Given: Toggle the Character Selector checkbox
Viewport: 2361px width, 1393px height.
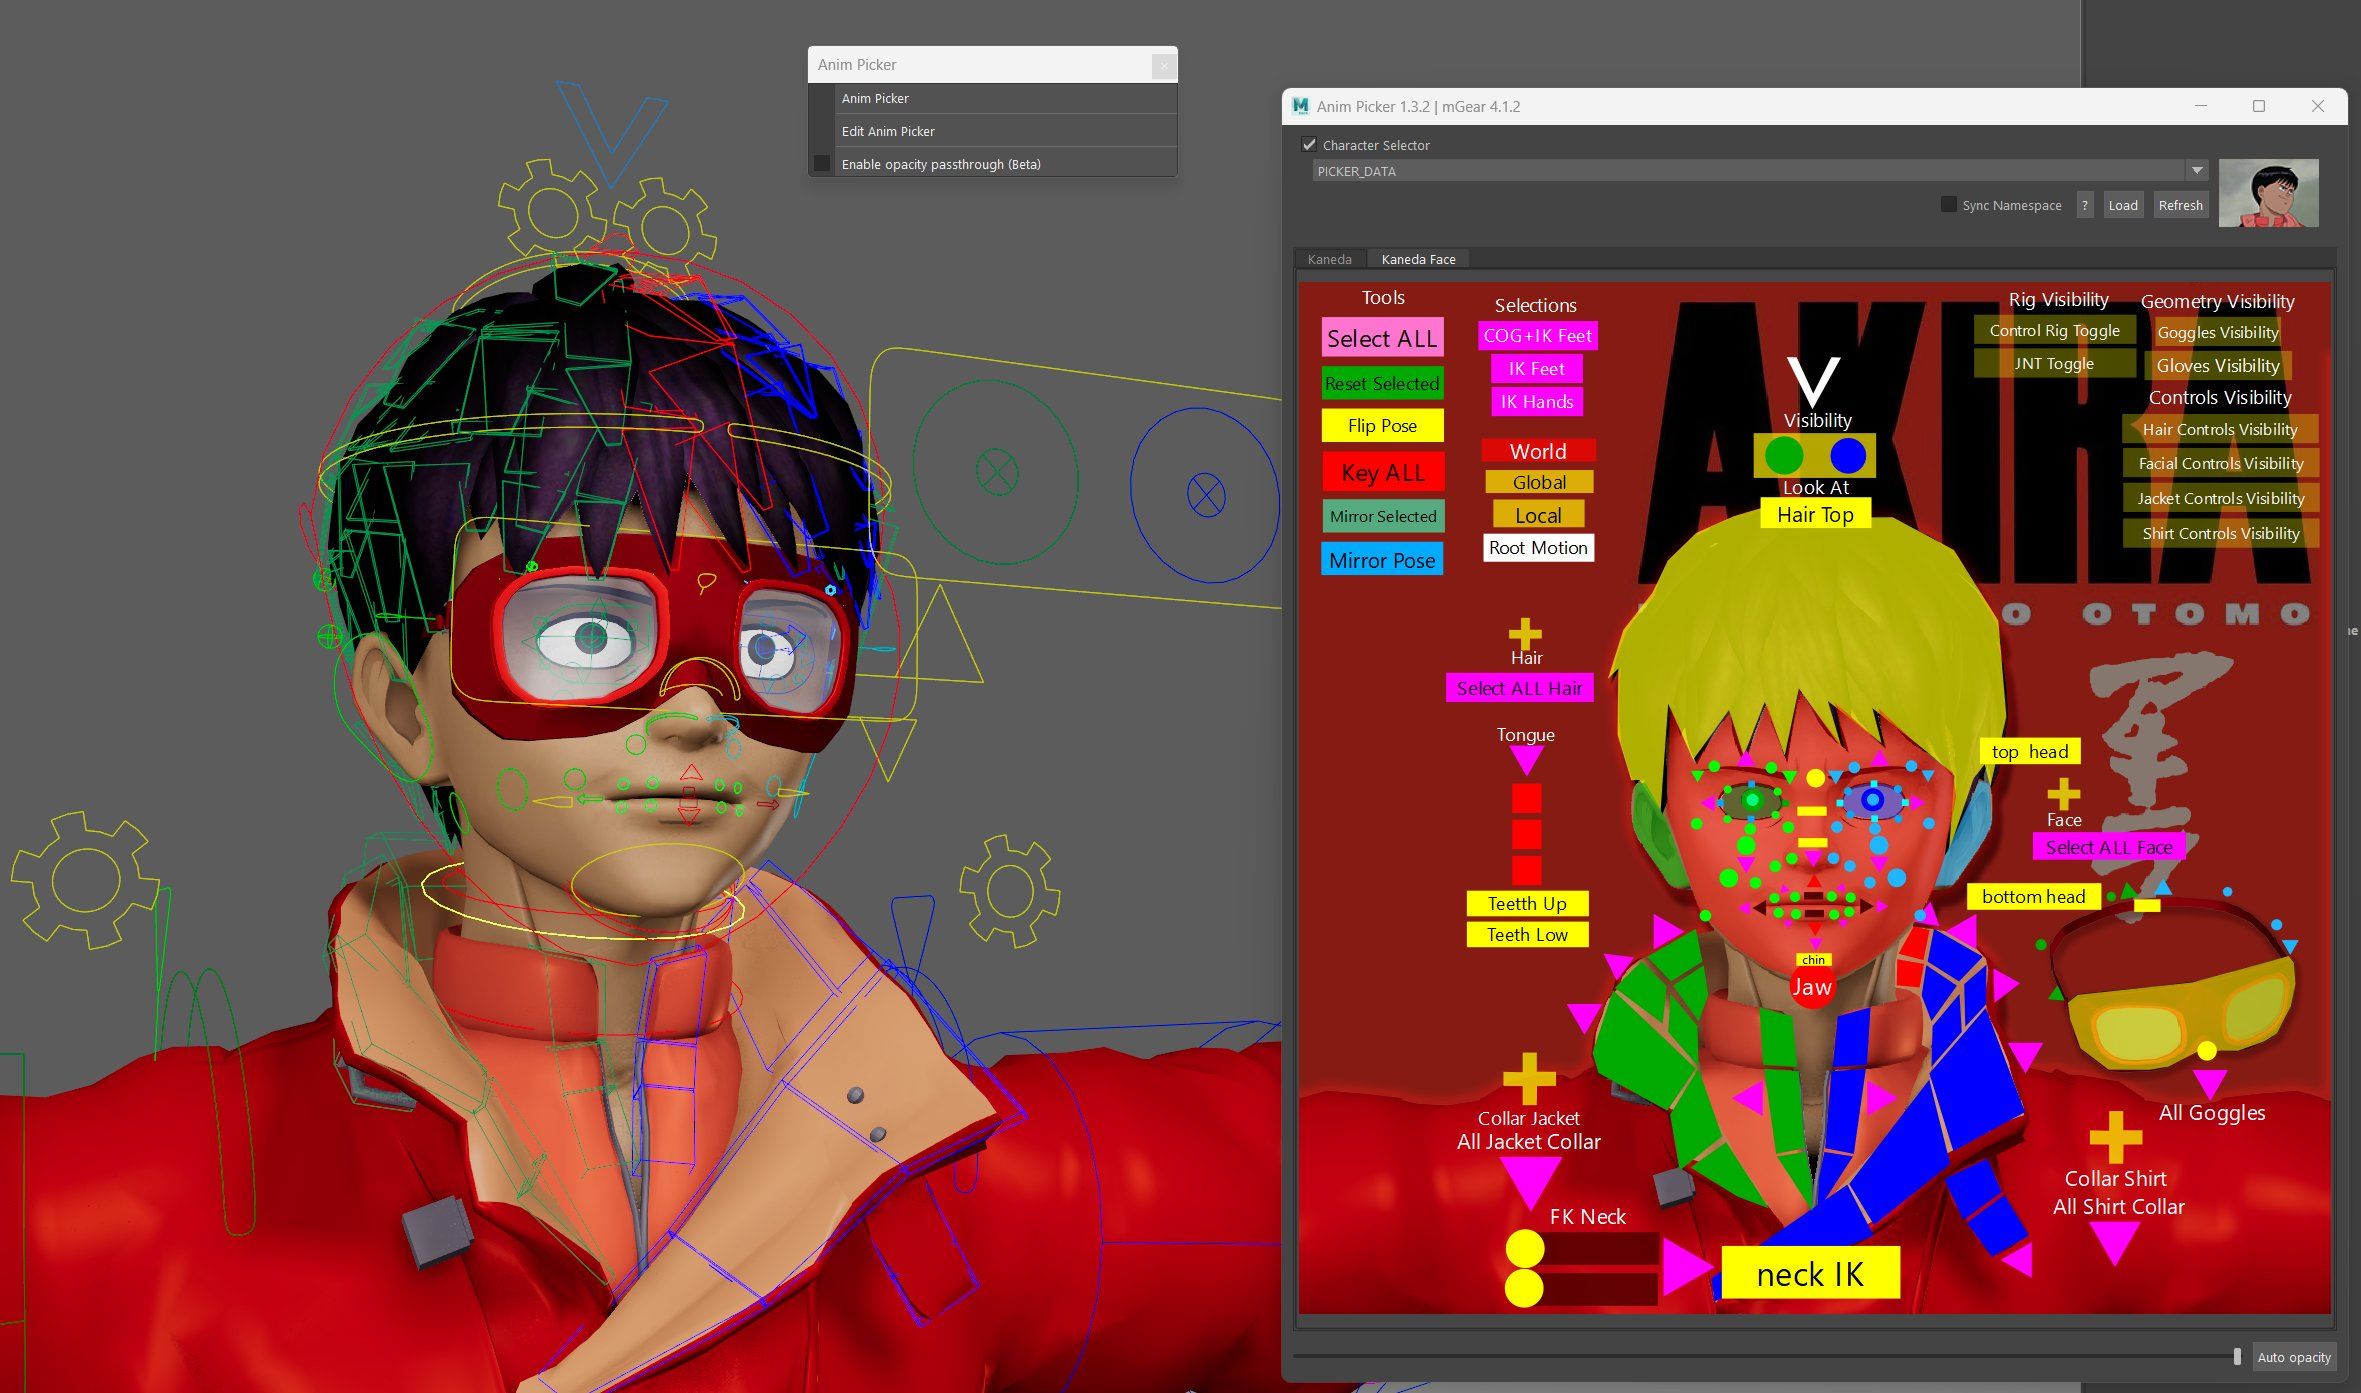Looking at the screenshot, I should (1309, 145).
